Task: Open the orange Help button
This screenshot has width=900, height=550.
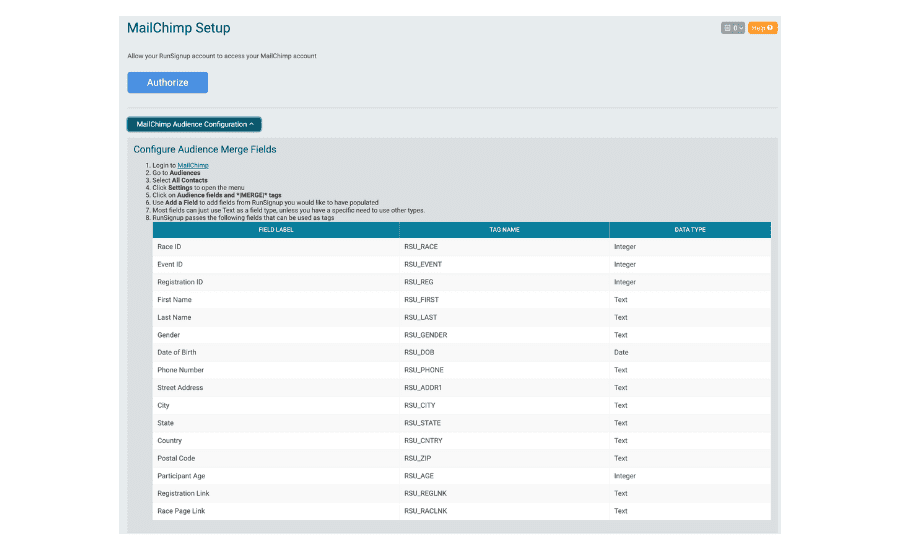Action: [x=762, y=28]
